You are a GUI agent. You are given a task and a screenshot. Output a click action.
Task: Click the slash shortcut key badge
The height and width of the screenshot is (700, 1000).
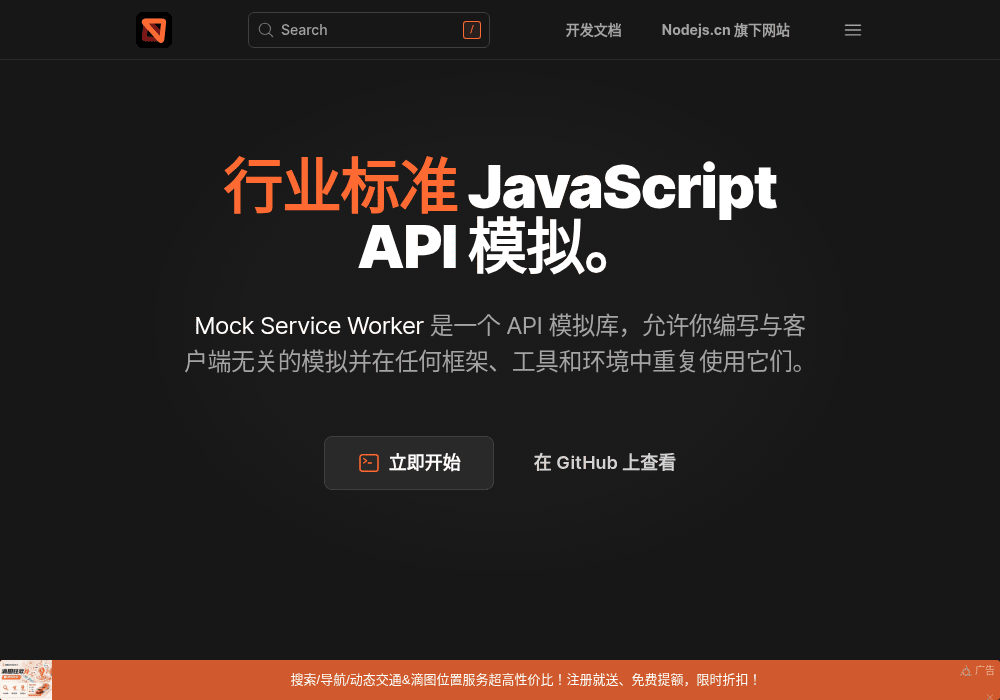click(x=472, y=30)
